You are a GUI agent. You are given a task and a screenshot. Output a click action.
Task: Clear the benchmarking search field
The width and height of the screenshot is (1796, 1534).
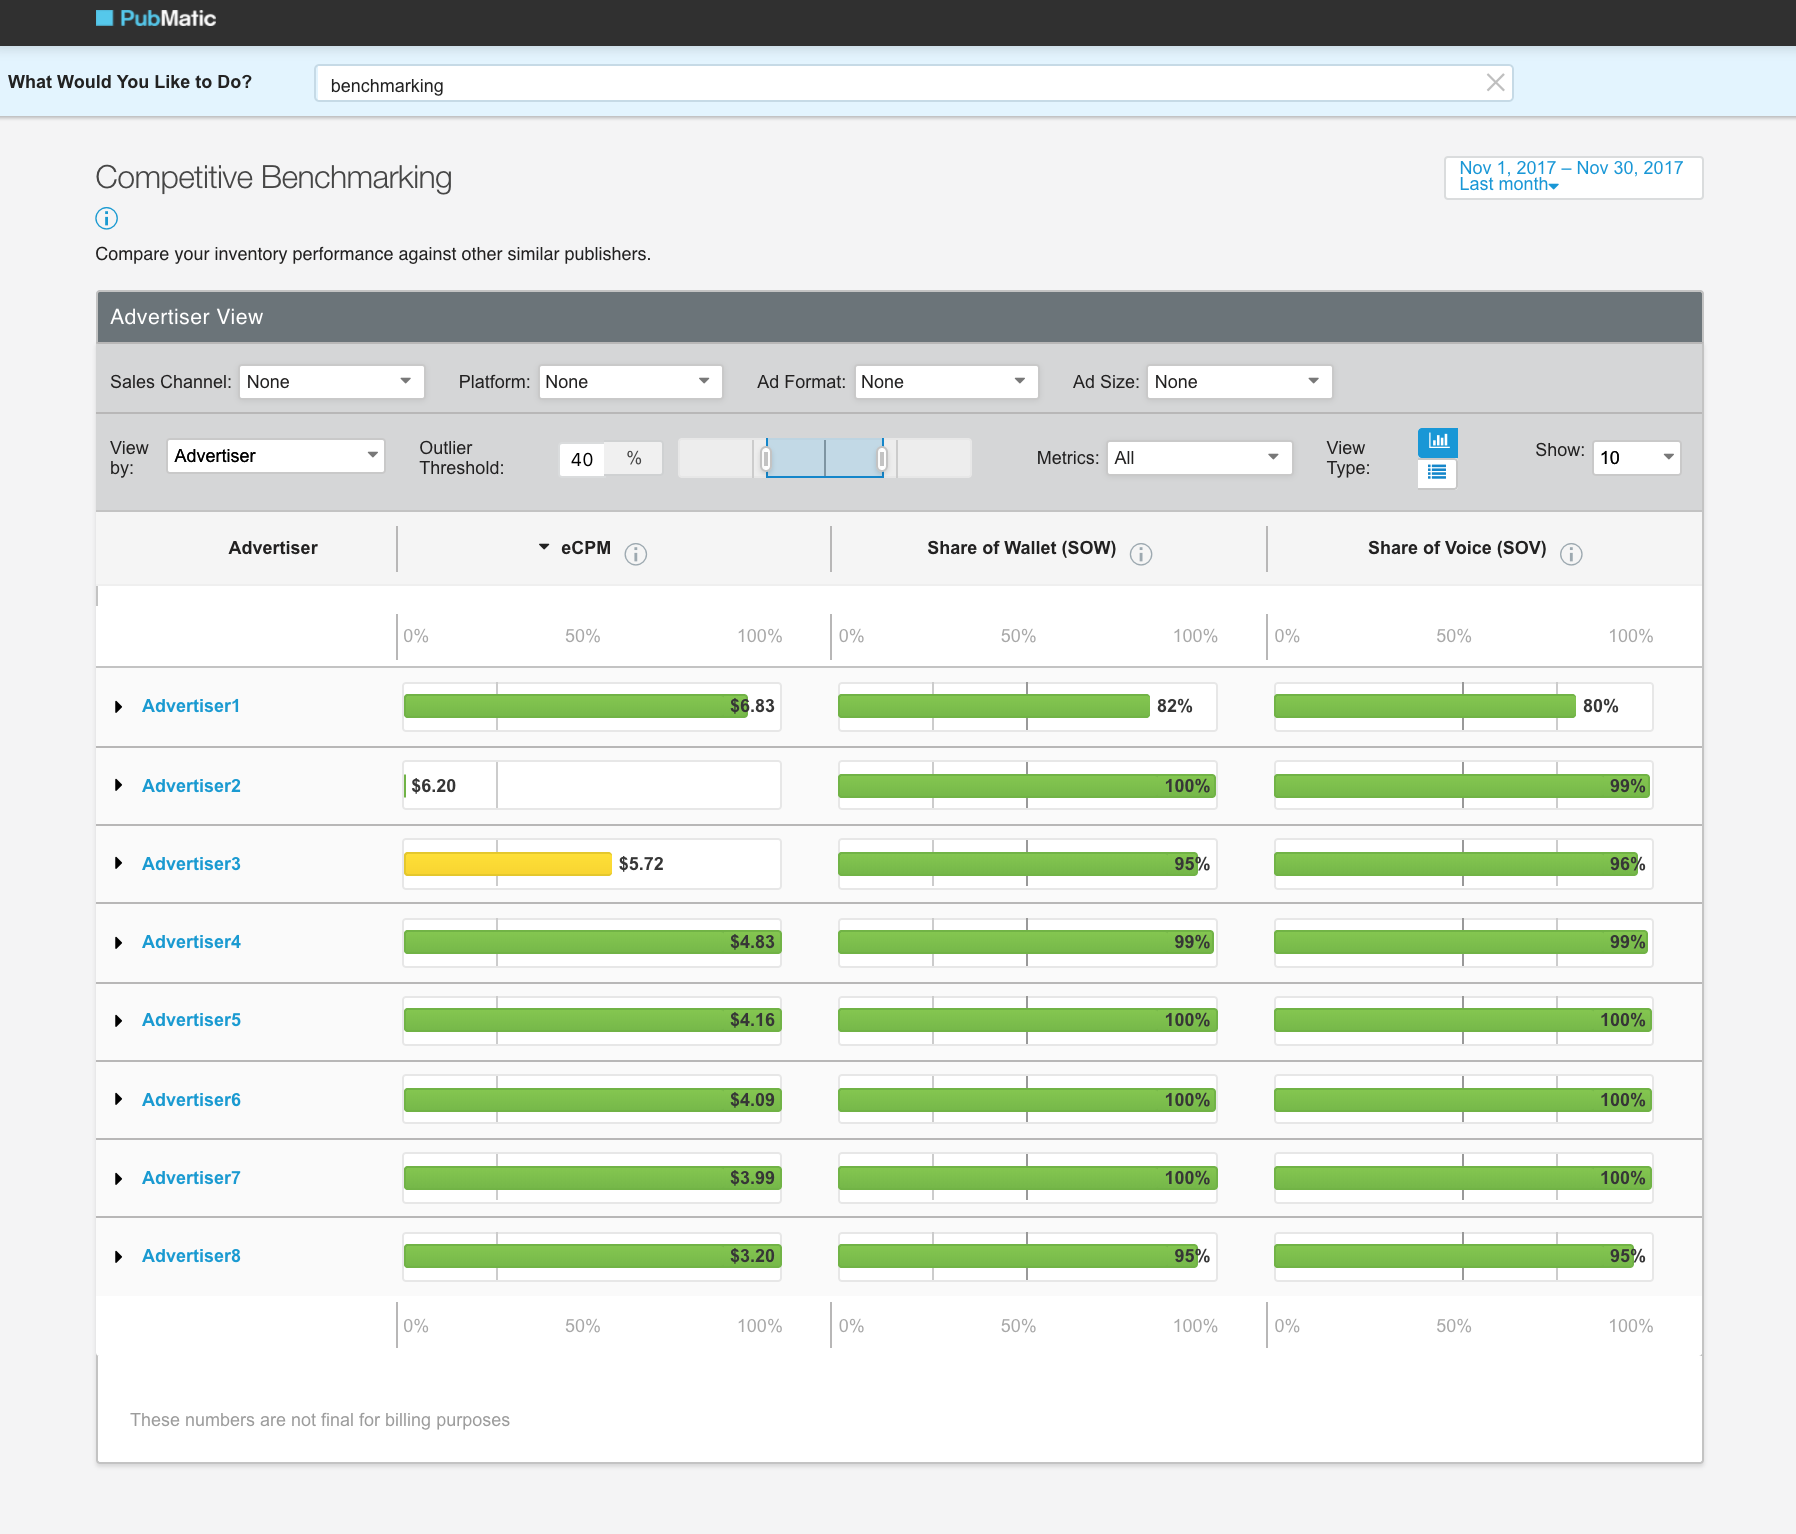[x=1495, y=83]
